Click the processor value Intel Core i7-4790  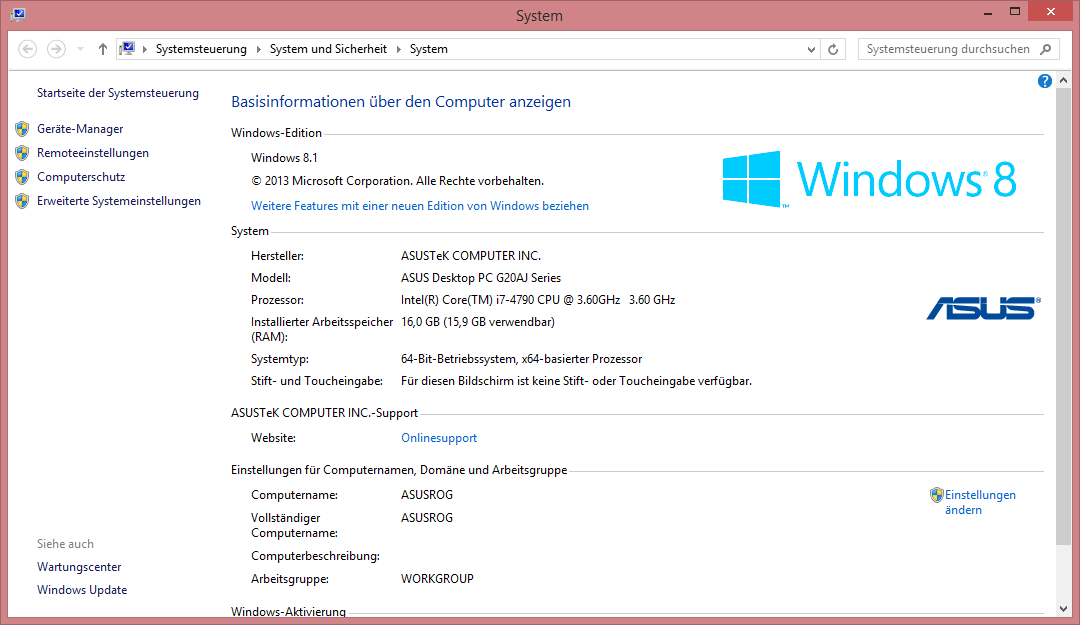538,300
